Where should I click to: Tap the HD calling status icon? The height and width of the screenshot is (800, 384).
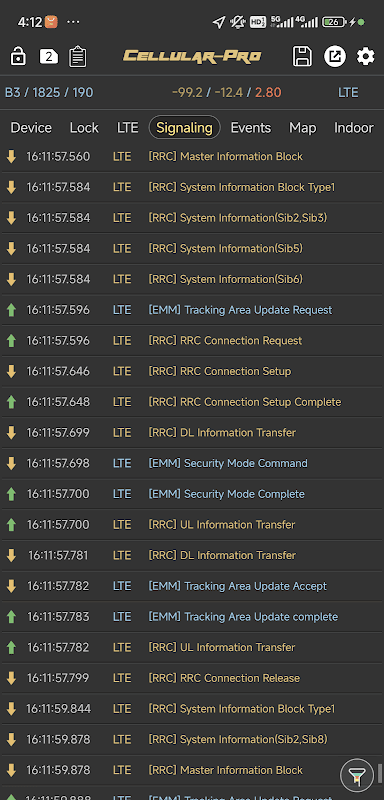coord(258,22)
